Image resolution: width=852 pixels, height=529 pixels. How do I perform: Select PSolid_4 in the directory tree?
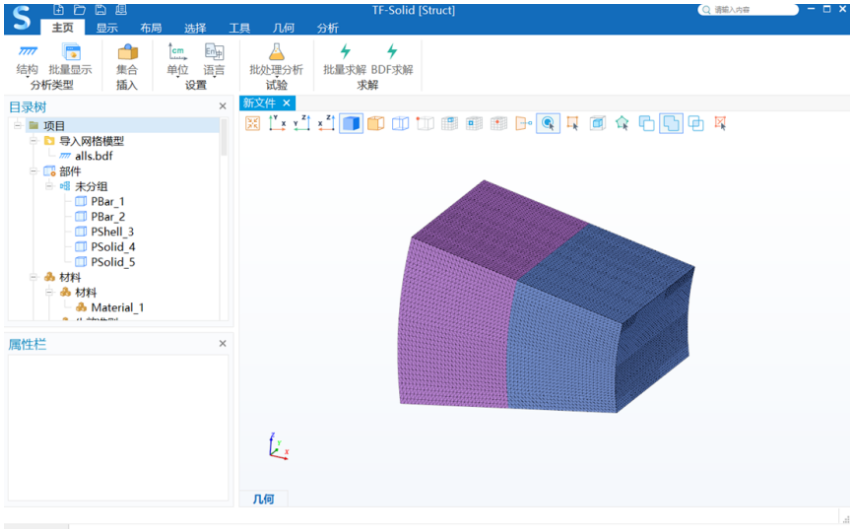(113, 247)
